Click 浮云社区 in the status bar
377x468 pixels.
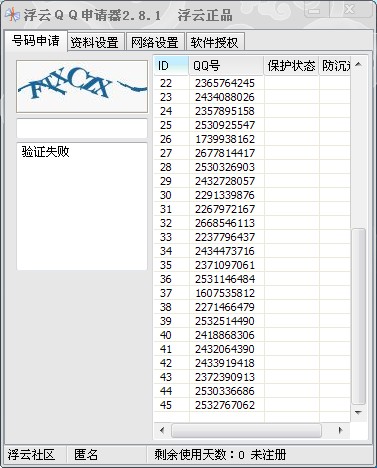click(31, 454)
